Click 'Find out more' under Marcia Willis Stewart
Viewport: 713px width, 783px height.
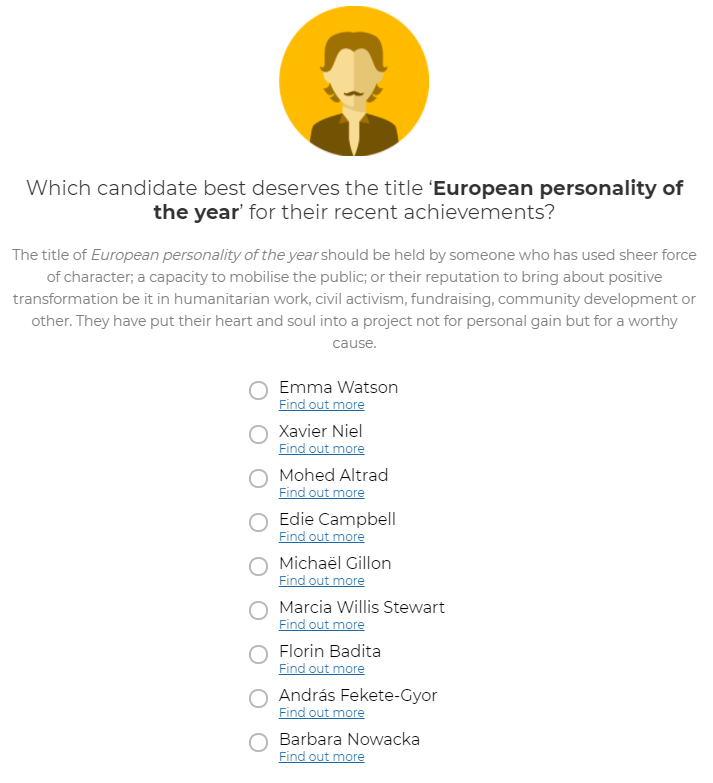(x=321, y=625)
